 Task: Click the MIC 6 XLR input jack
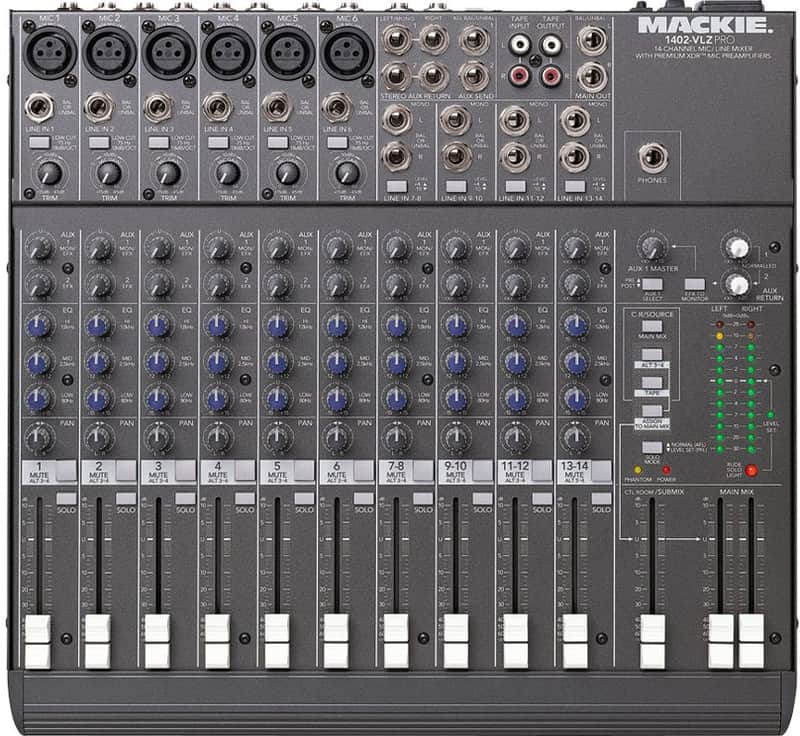pos(347,53)
